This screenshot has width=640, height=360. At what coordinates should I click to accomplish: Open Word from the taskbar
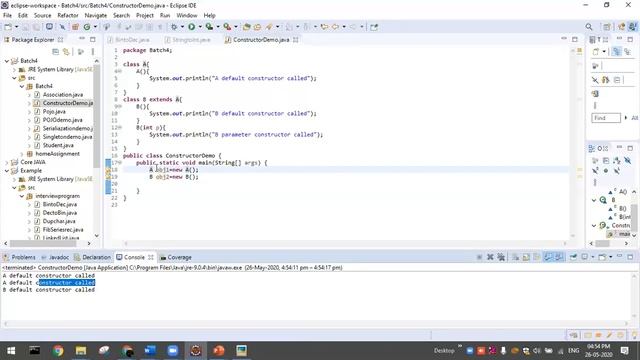coord(150,351)
